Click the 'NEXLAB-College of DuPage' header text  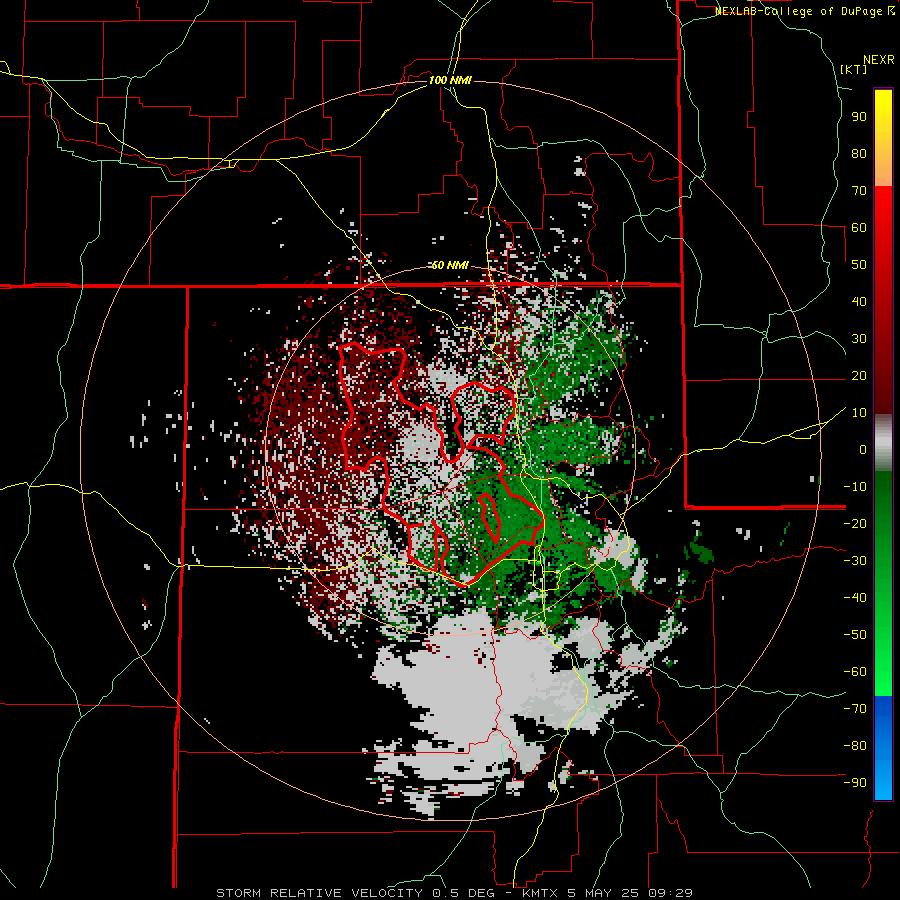(x=800, y=11)
